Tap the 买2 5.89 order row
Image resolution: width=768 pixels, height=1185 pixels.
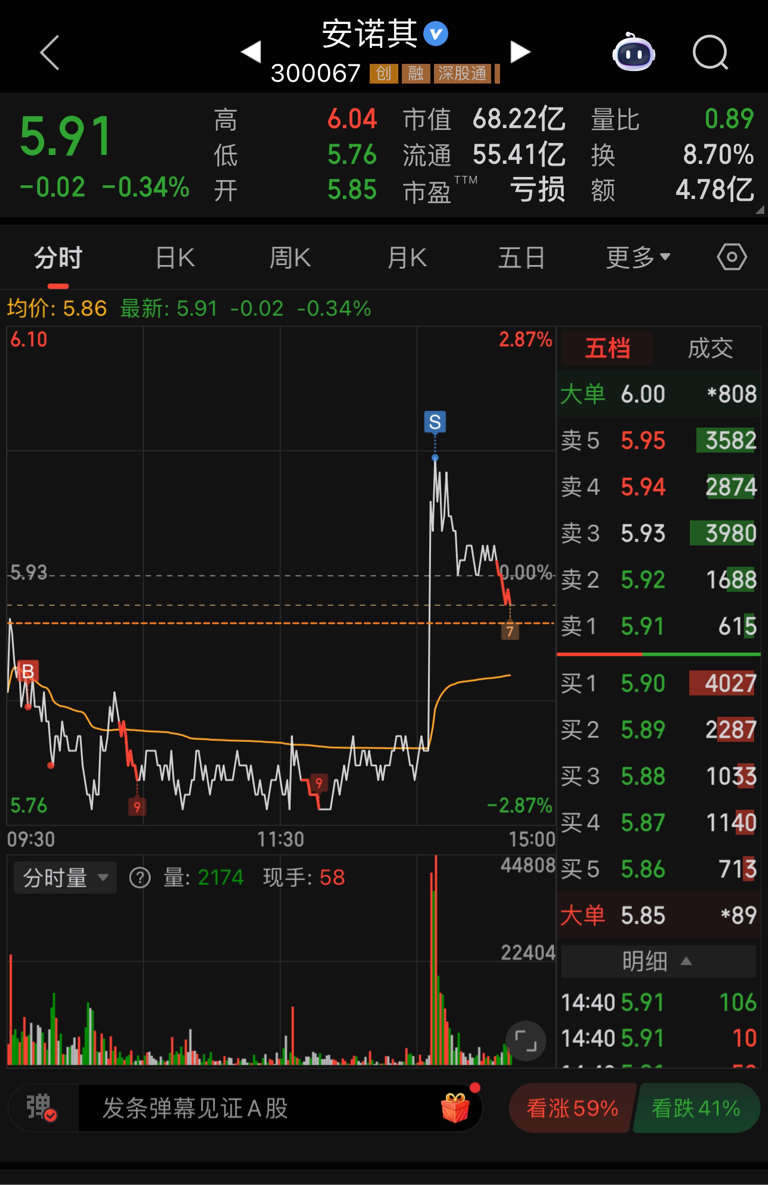658,729
